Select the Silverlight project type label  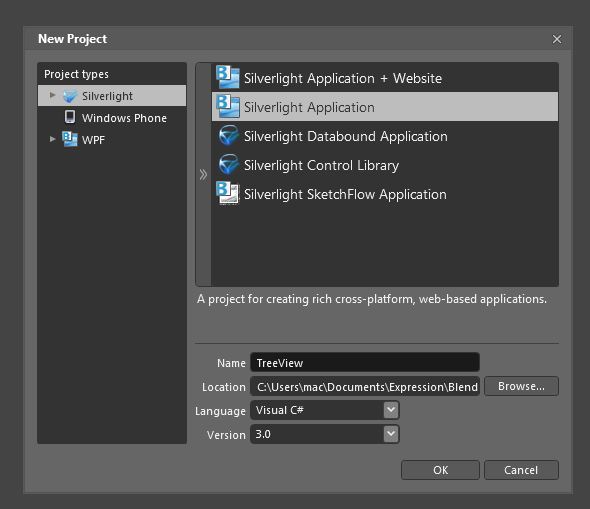tap(107, 96)
